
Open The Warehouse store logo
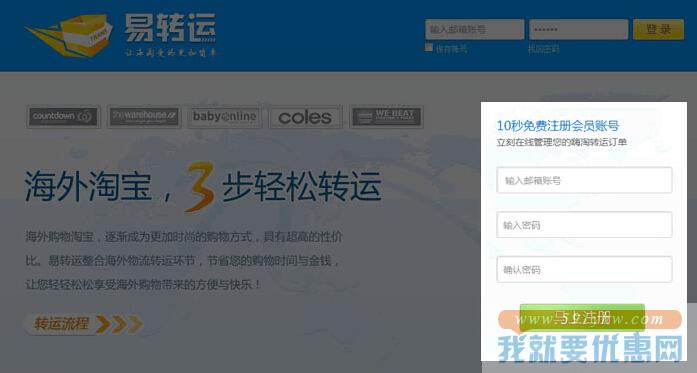144,117
